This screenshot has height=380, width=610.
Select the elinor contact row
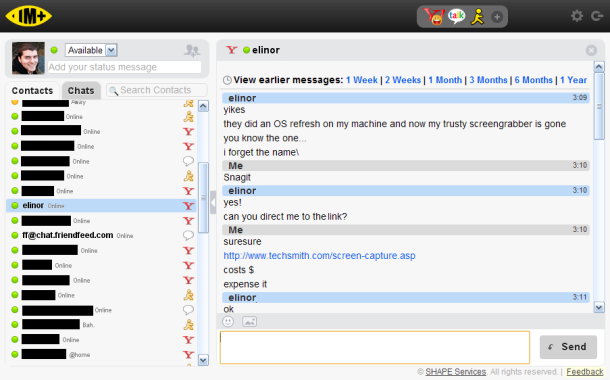pyautogui.click(x=101, y=205)
